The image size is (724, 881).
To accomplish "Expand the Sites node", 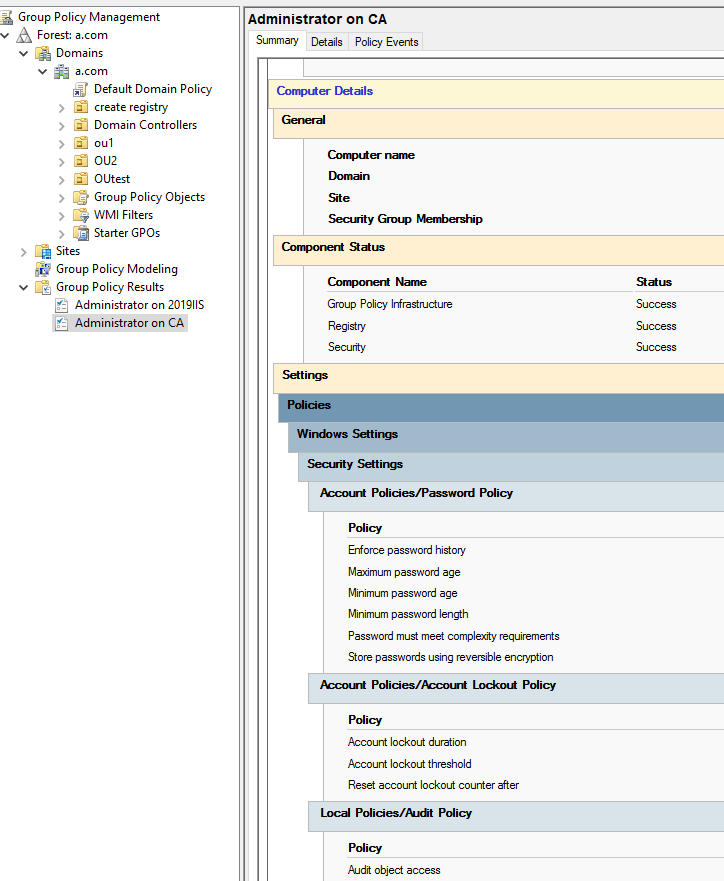I will 24,252.
